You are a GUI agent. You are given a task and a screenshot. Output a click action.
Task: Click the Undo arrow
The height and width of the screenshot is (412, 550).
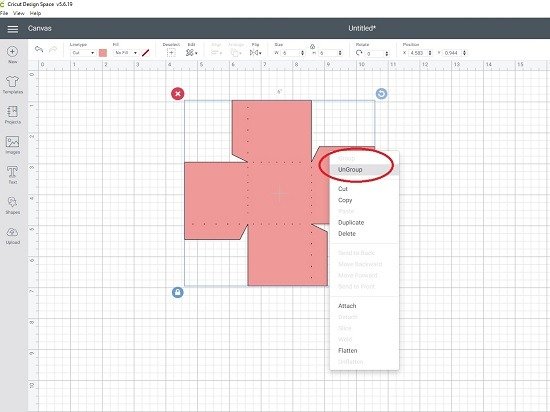[39, 49]
